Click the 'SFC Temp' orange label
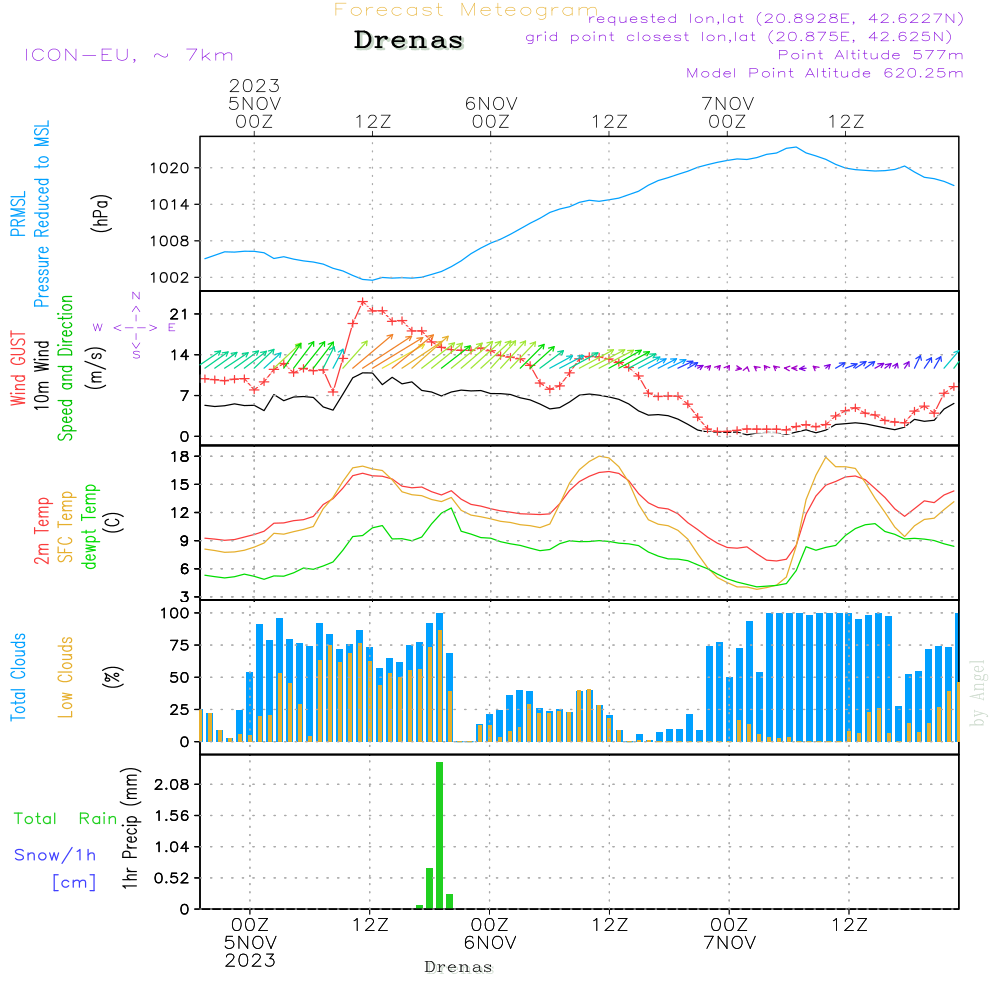 click(x=66, y=527)
